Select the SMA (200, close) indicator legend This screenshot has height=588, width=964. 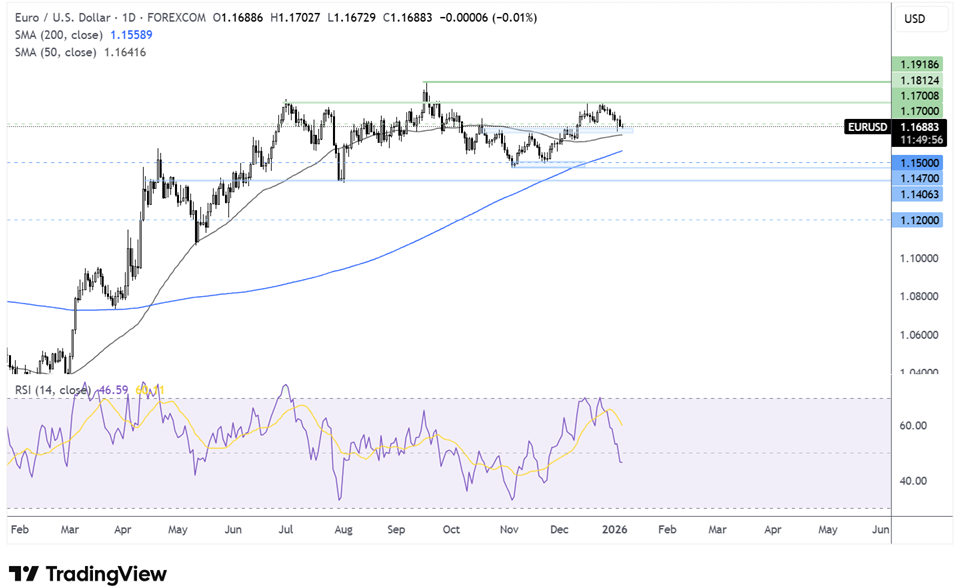(x=84, y=35)
